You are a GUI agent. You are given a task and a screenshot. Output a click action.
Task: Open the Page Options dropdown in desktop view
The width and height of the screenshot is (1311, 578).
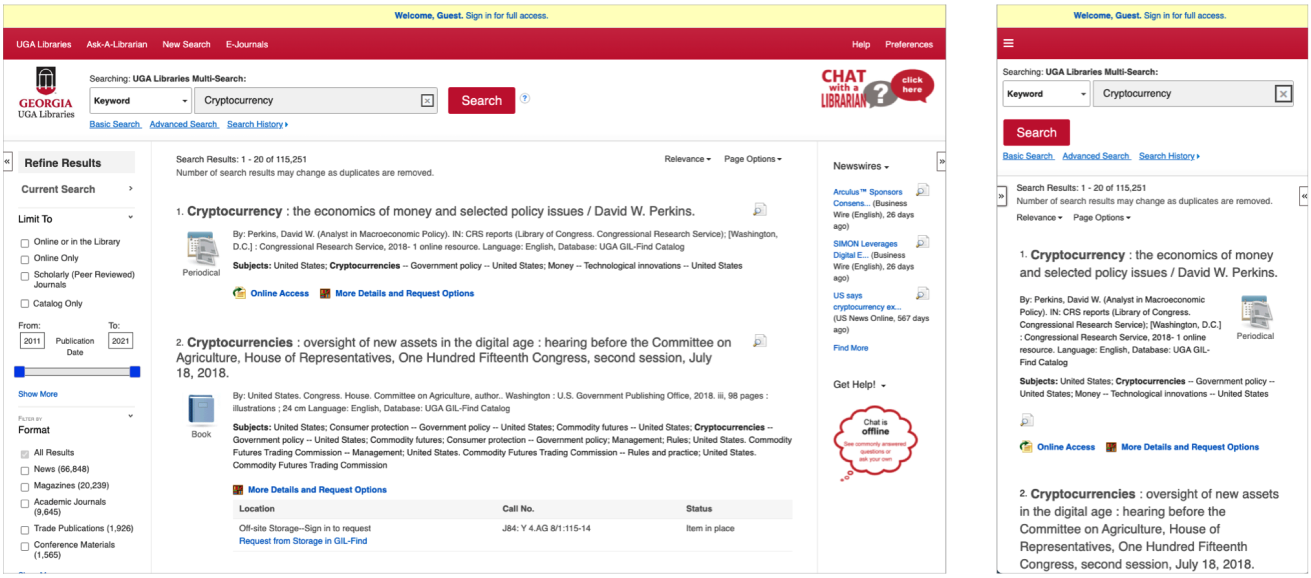coord(752,159)
